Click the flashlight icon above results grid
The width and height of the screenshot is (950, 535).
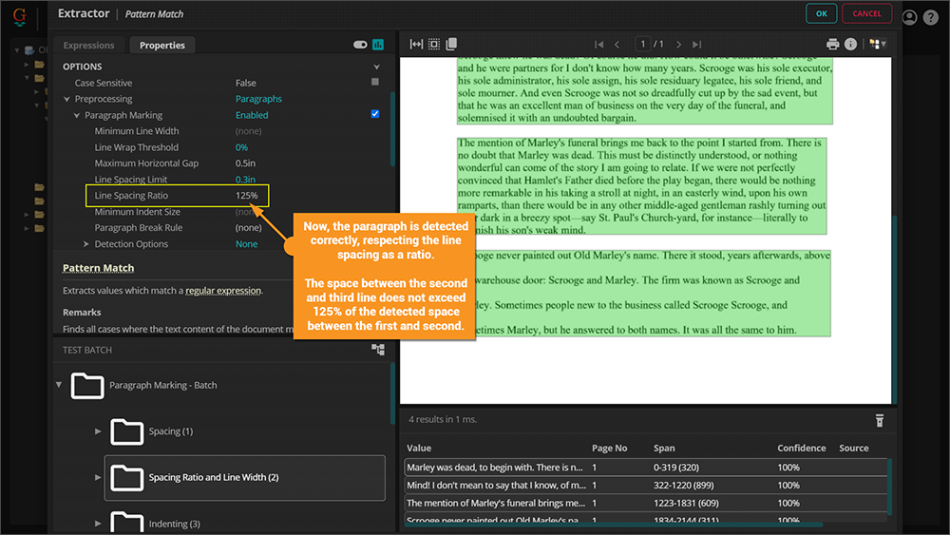click(x=879, y=420)
